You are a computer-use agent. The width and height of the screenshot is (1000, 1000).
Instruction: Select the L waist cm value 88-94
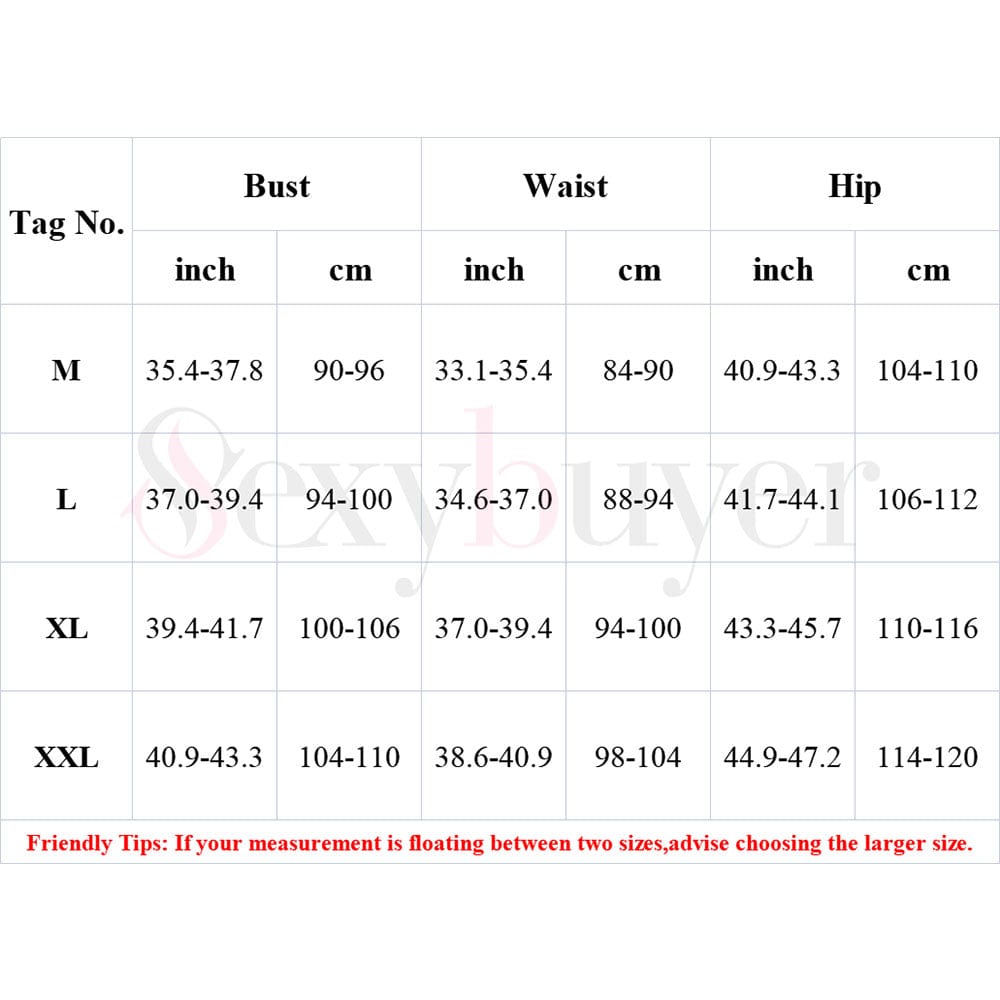(638, 499)
